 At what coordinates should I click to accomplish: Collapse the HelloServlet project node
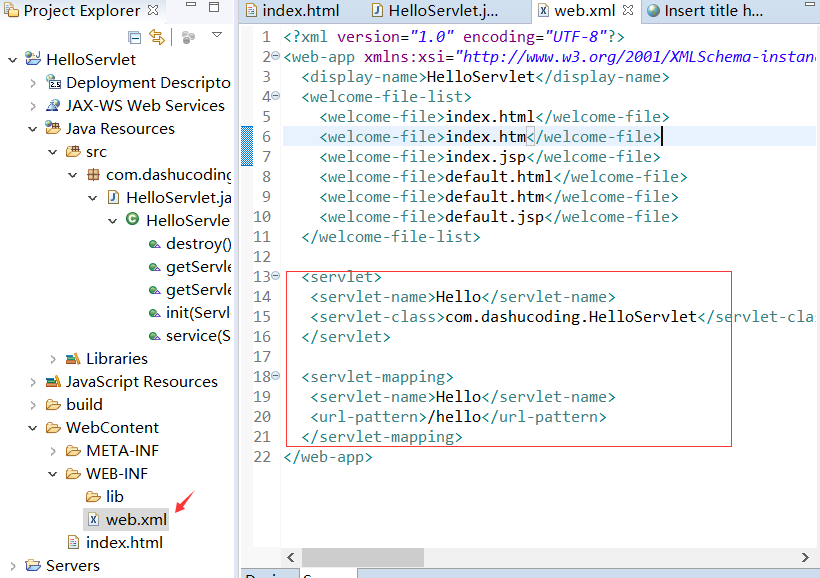coord(13,60)
